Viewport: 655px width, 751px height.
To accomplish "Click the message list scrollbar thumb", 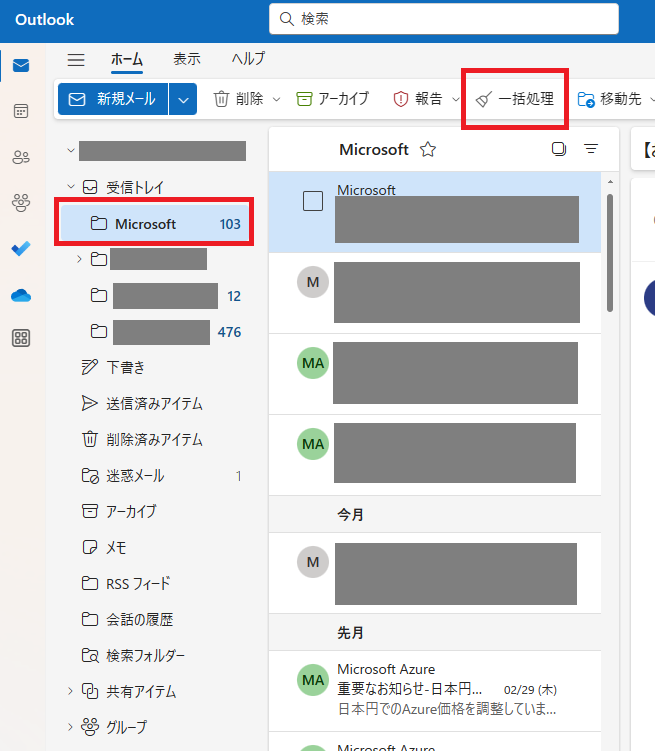I will 610,253.
